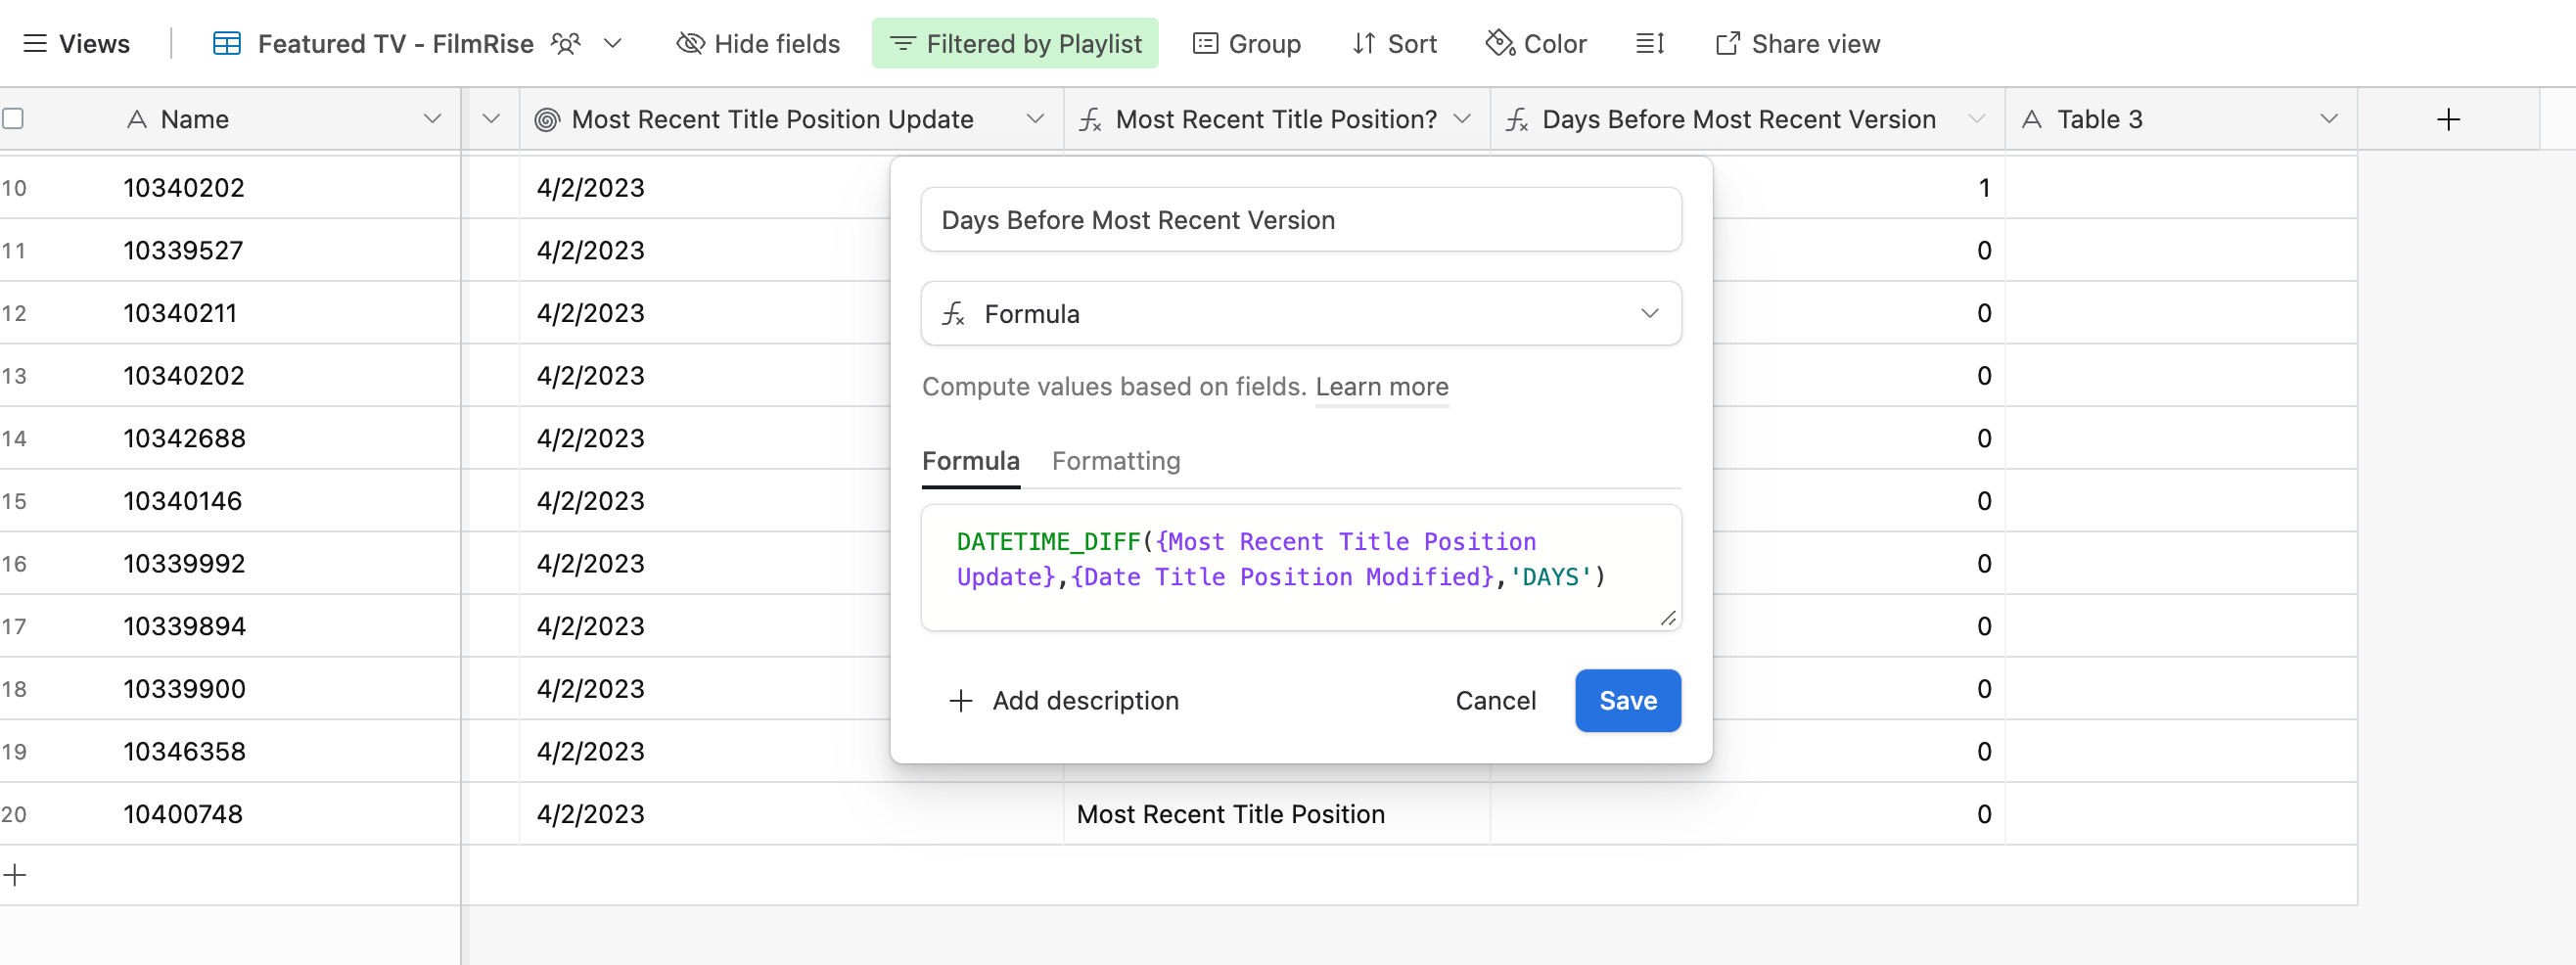Viewport: 2576px width, 965px height.
Task: Click inside the DATETIME_DIFF formula text area
Action: (1301, 567)
